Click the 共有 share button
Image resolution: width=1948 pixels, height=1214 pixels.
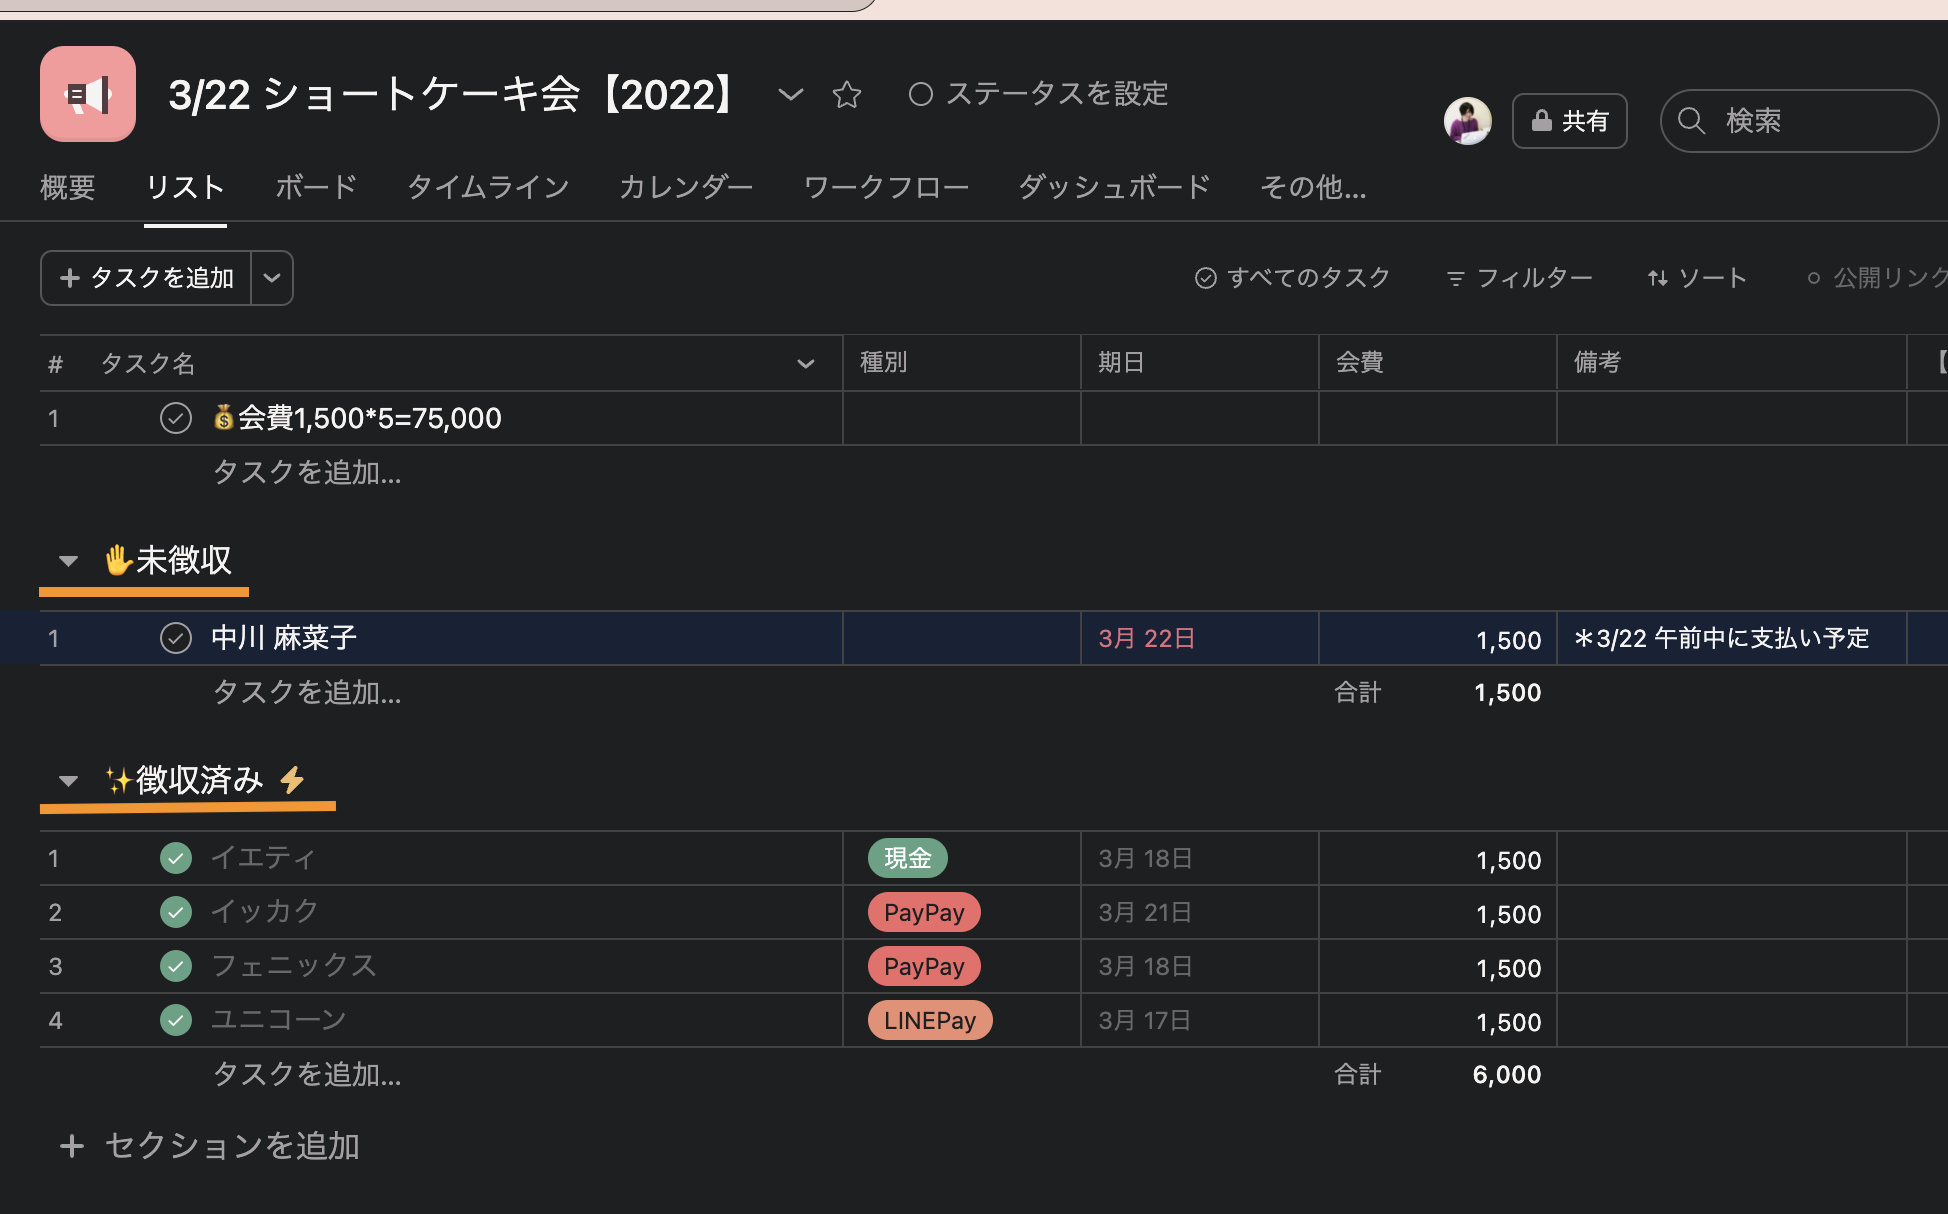(x=1569, y=121)
